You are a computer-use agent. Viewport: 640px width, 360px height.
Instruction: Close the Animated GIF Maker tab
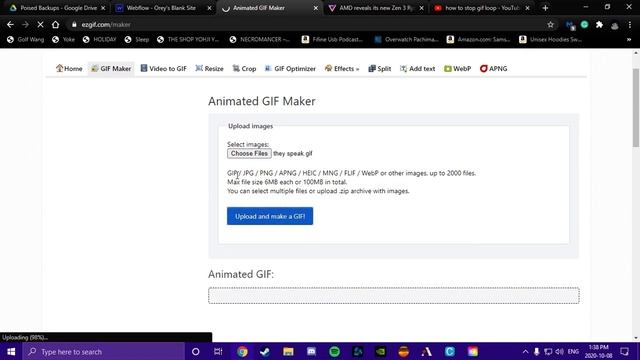point(316,8)
